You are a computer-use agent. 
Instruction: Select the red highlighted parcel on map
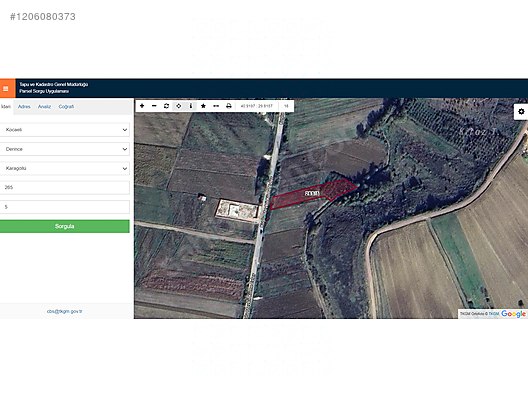click(313, 195)
